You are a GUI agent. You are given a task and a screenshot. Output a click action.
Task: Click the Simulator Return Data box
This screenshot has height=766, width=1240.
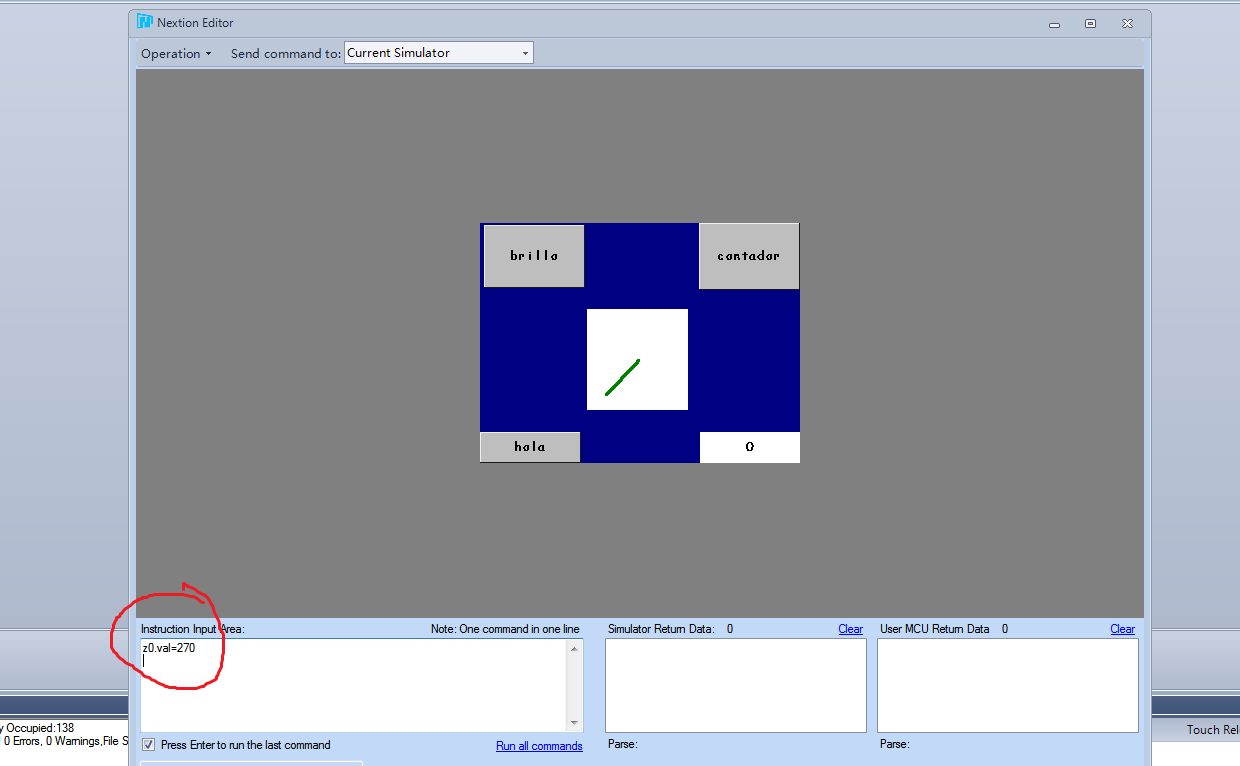(x=736, y=685)
